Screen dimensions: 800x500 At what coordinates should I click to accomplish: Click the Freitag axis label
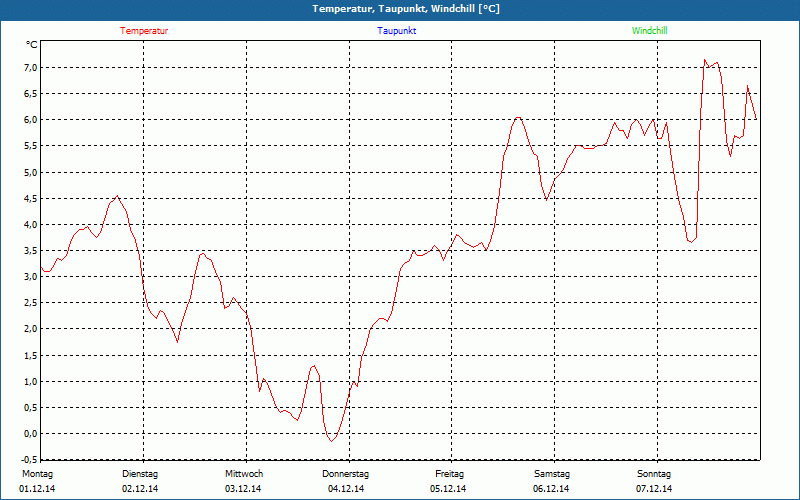[449, 474]
